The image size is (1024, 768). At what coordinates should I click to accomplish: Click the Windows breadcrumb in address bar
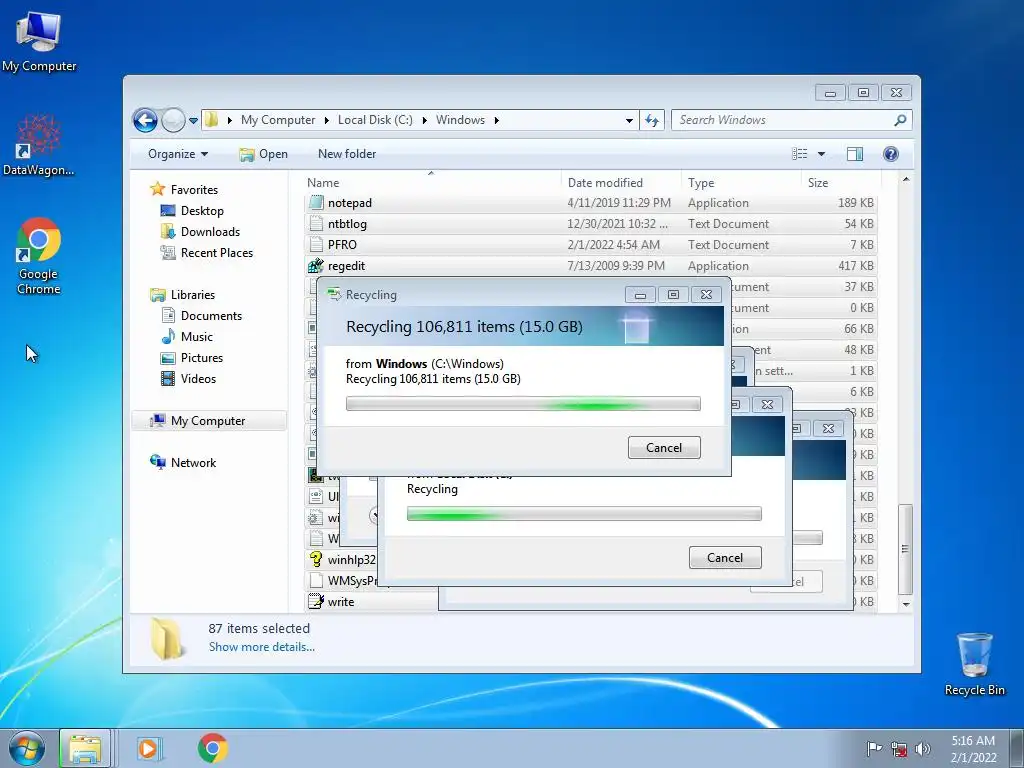[x=460, y=120]
